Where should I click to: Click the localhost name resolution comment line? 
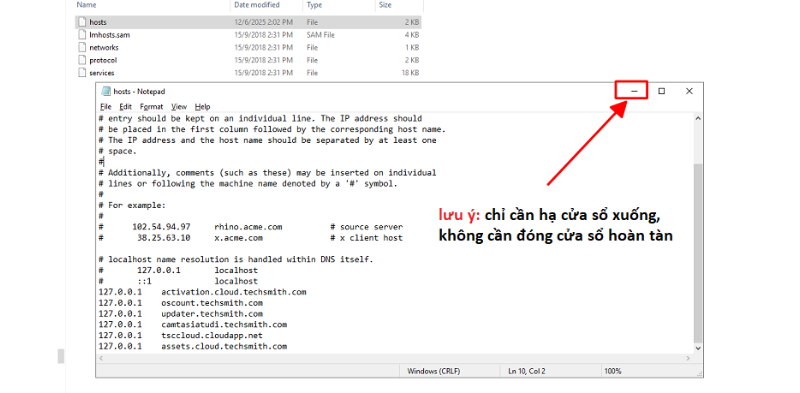pos(236,259)
